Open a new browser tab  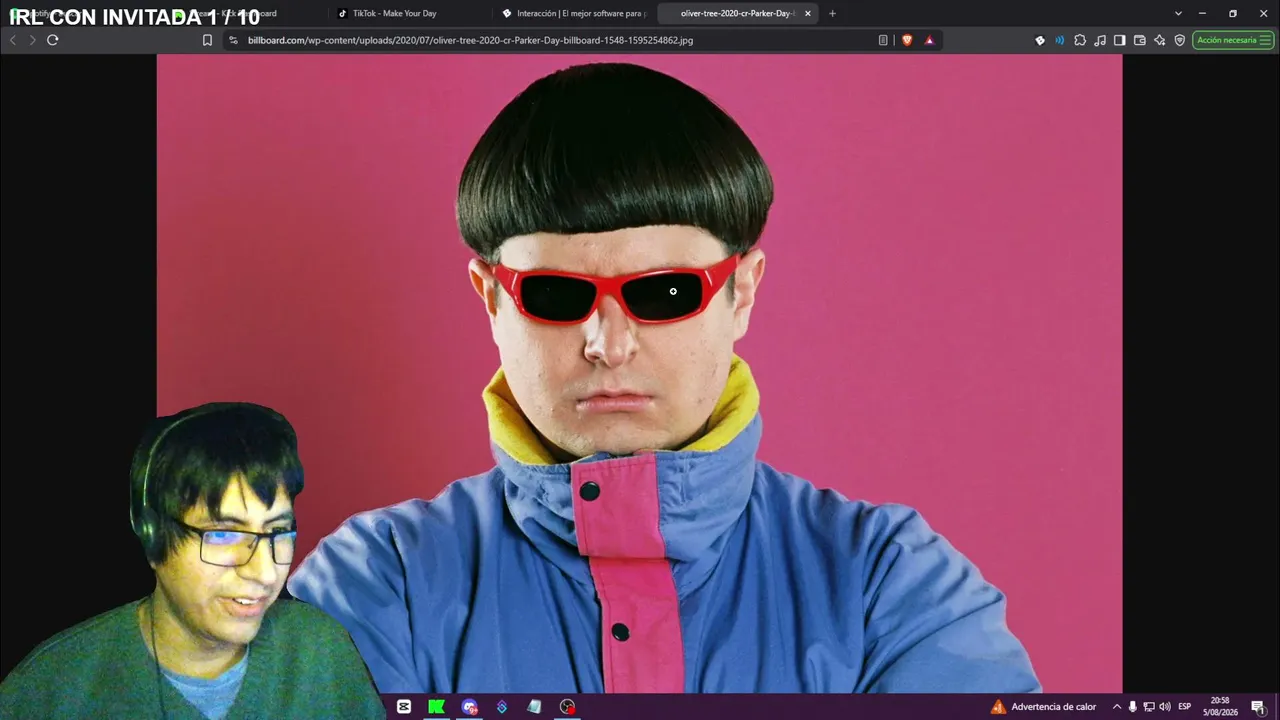[832, 13]
